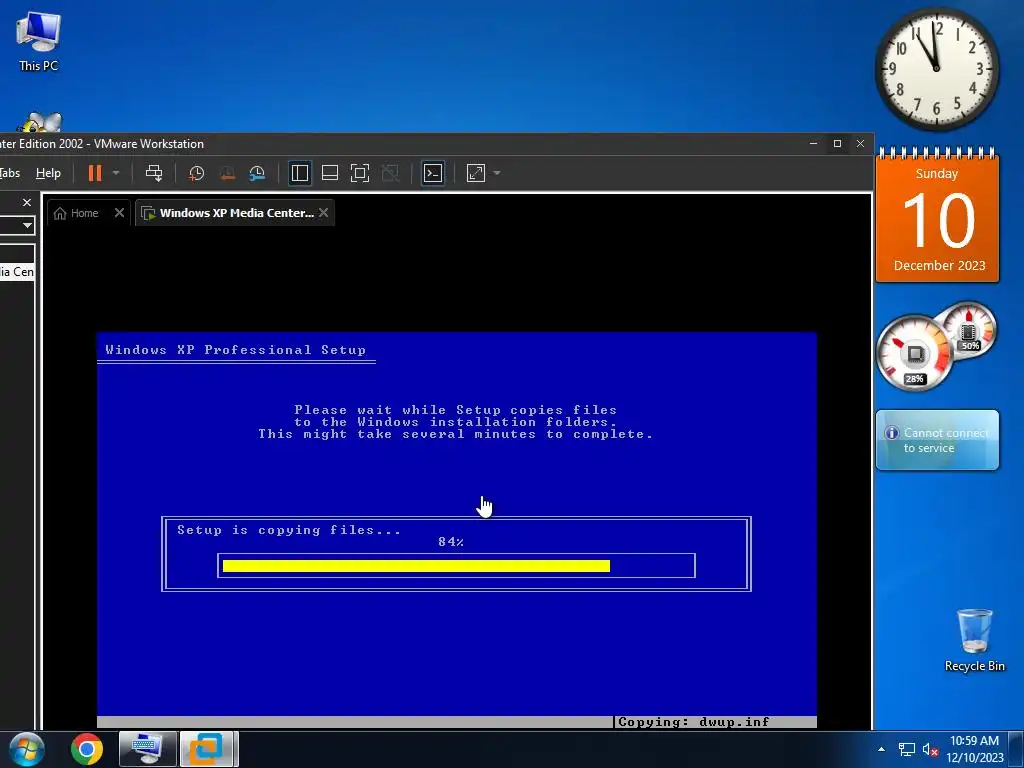The height and width of the screenshot is (768, 1024).
Task: Click the calendar gadget showing Sunday 10
Action: click(937, 216)
